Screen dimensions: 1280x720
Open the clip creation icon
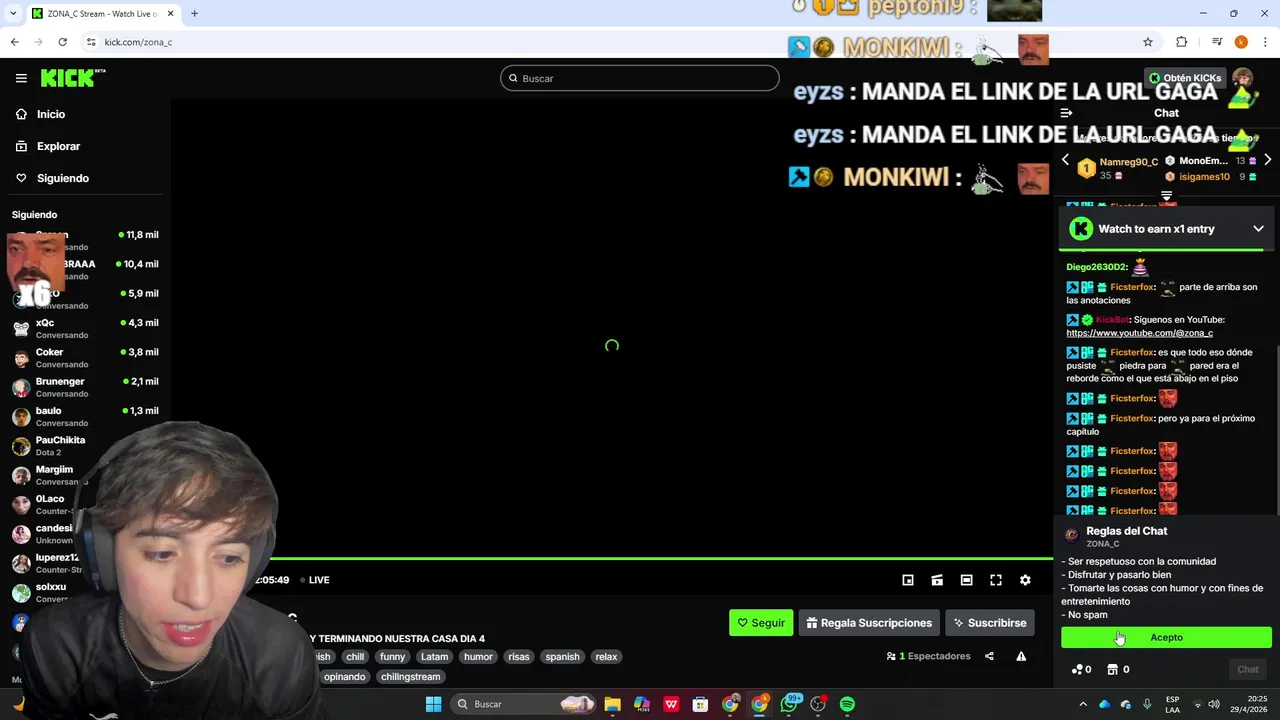click(x=937, y=580)
